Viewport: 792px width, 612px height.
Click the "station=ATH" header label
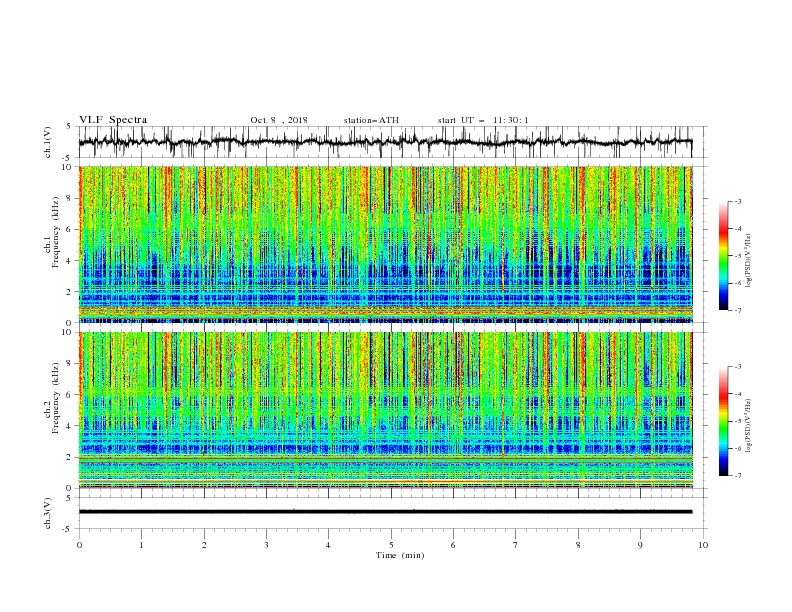(x=371, y=120)
